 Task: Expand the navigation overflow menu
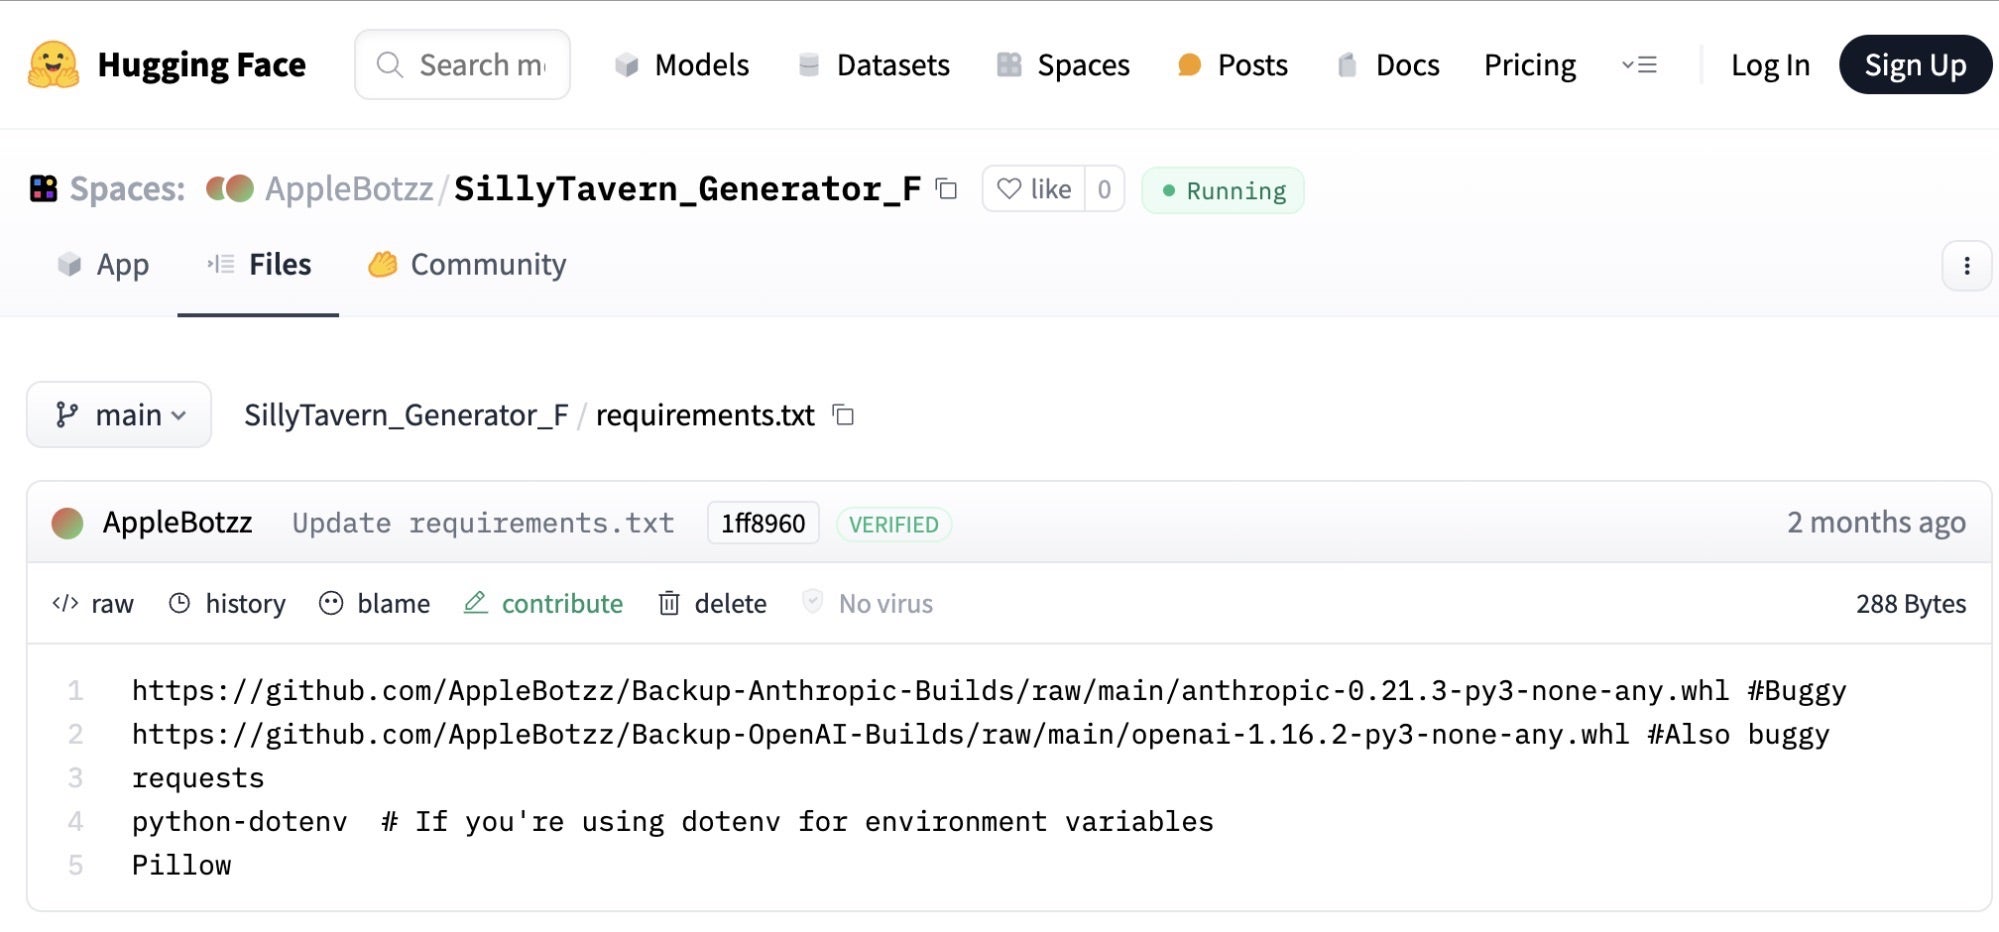(1639, 65)
